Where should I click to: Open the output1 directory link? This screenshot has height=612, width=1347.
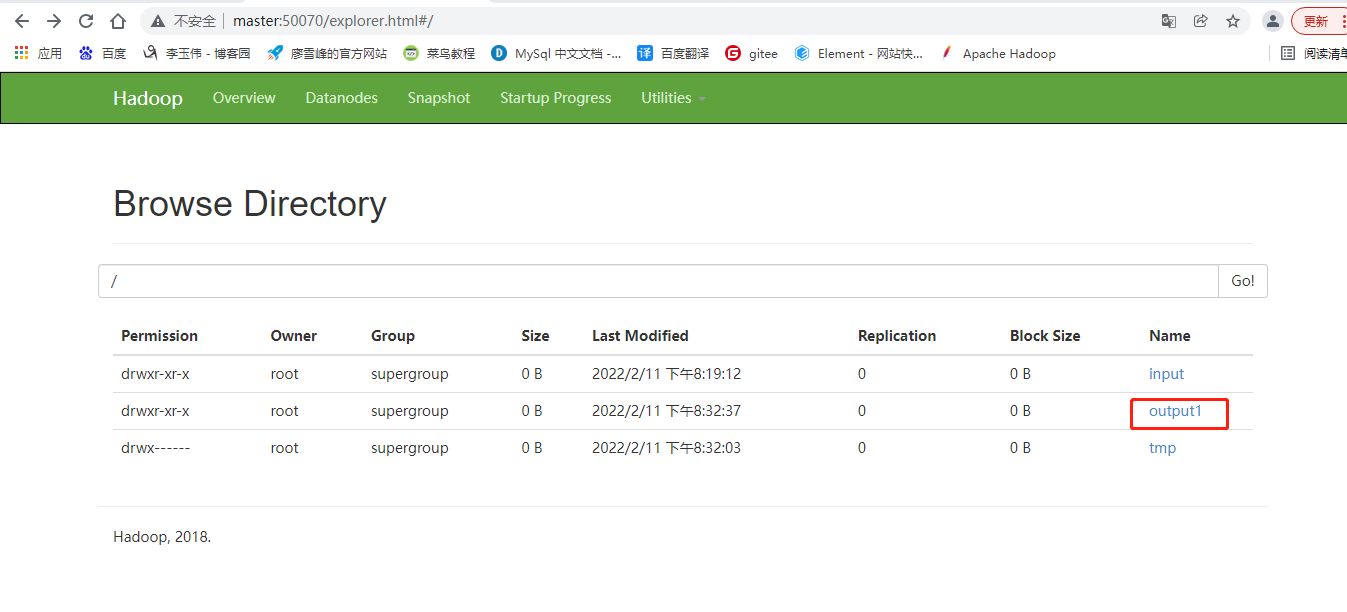(1175, 411)
